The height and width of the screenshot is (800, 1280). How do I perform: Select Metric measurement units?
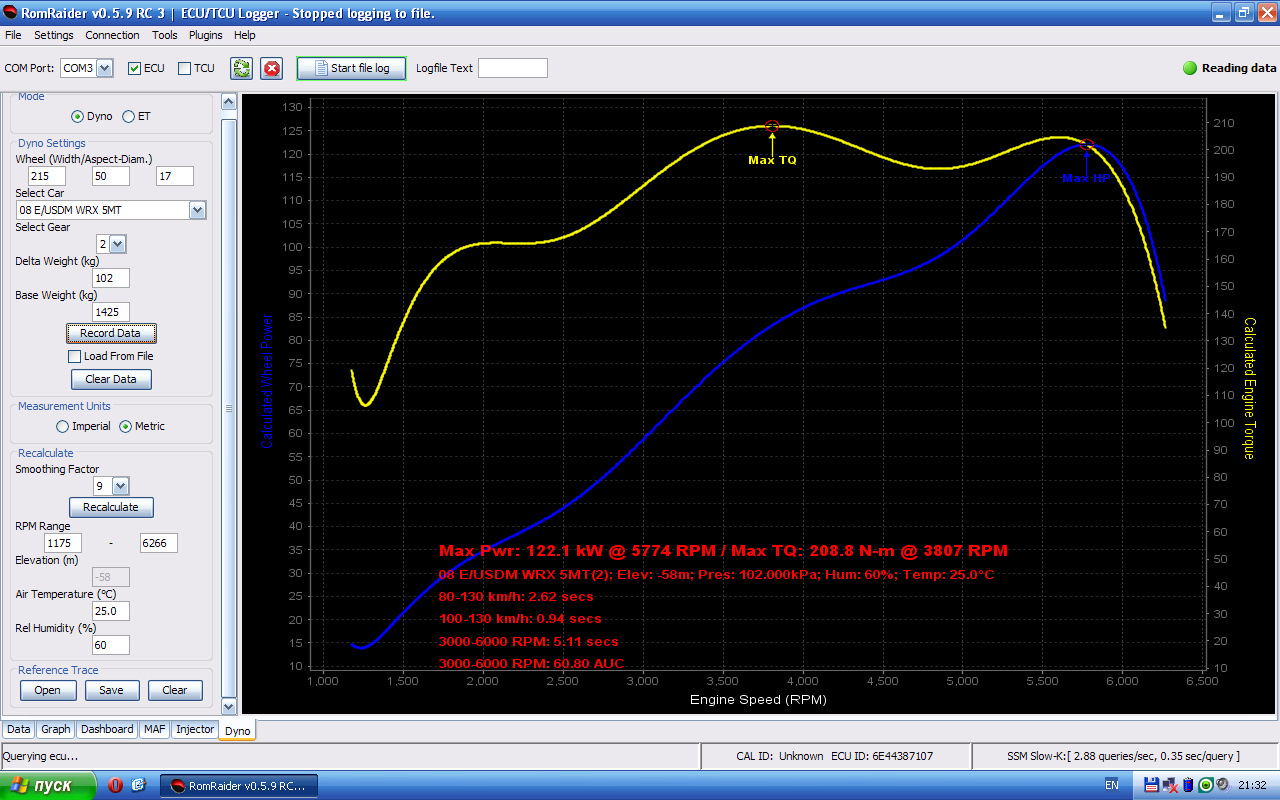tap(126, 426)
